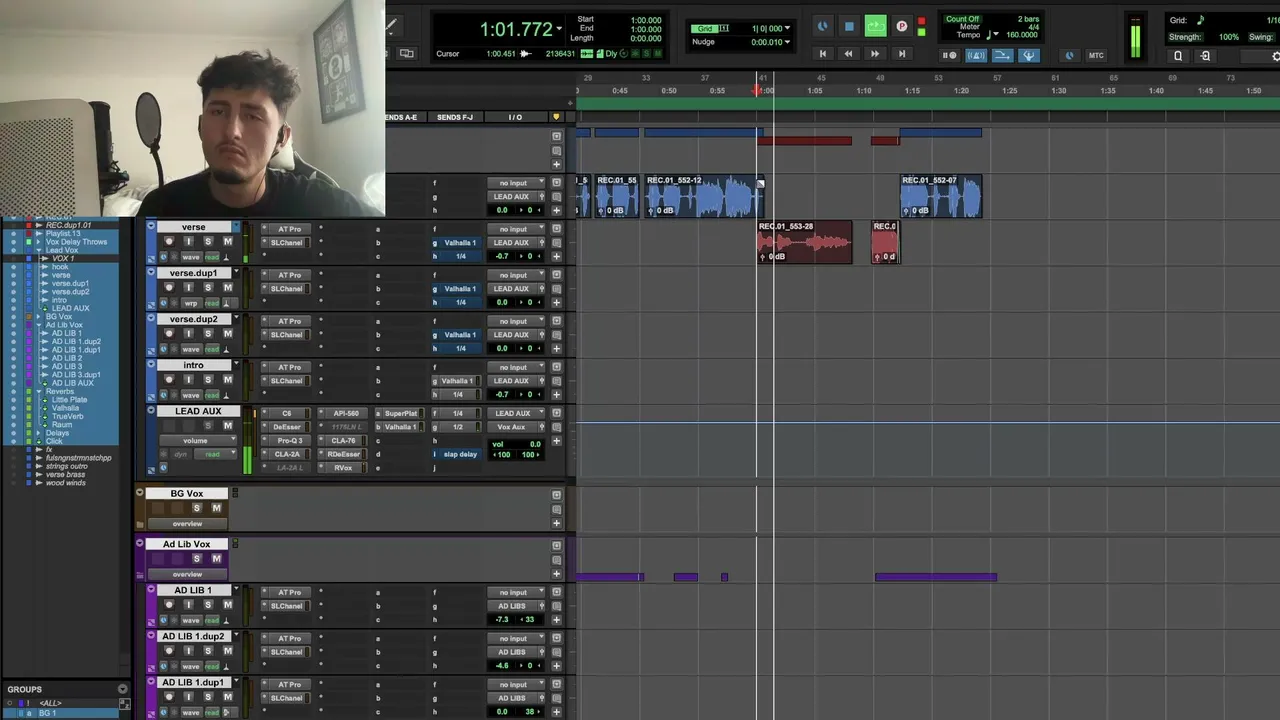The height and width of the screenshot is (720, 1280).
Task: Click the AD LIB 1 volume value -7.3
Action: point(502,619)
